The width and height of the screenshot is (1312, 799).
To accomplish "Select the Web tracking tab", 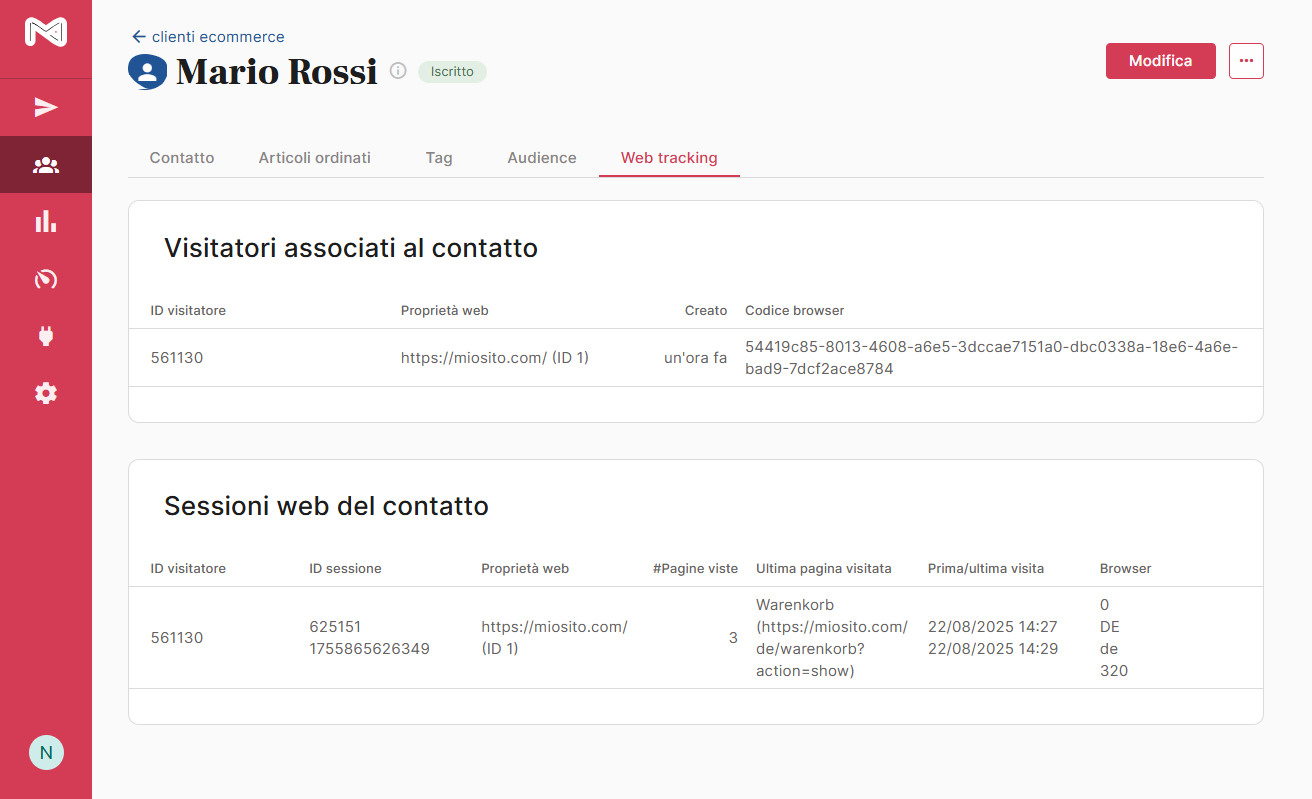I will (669, 158).
